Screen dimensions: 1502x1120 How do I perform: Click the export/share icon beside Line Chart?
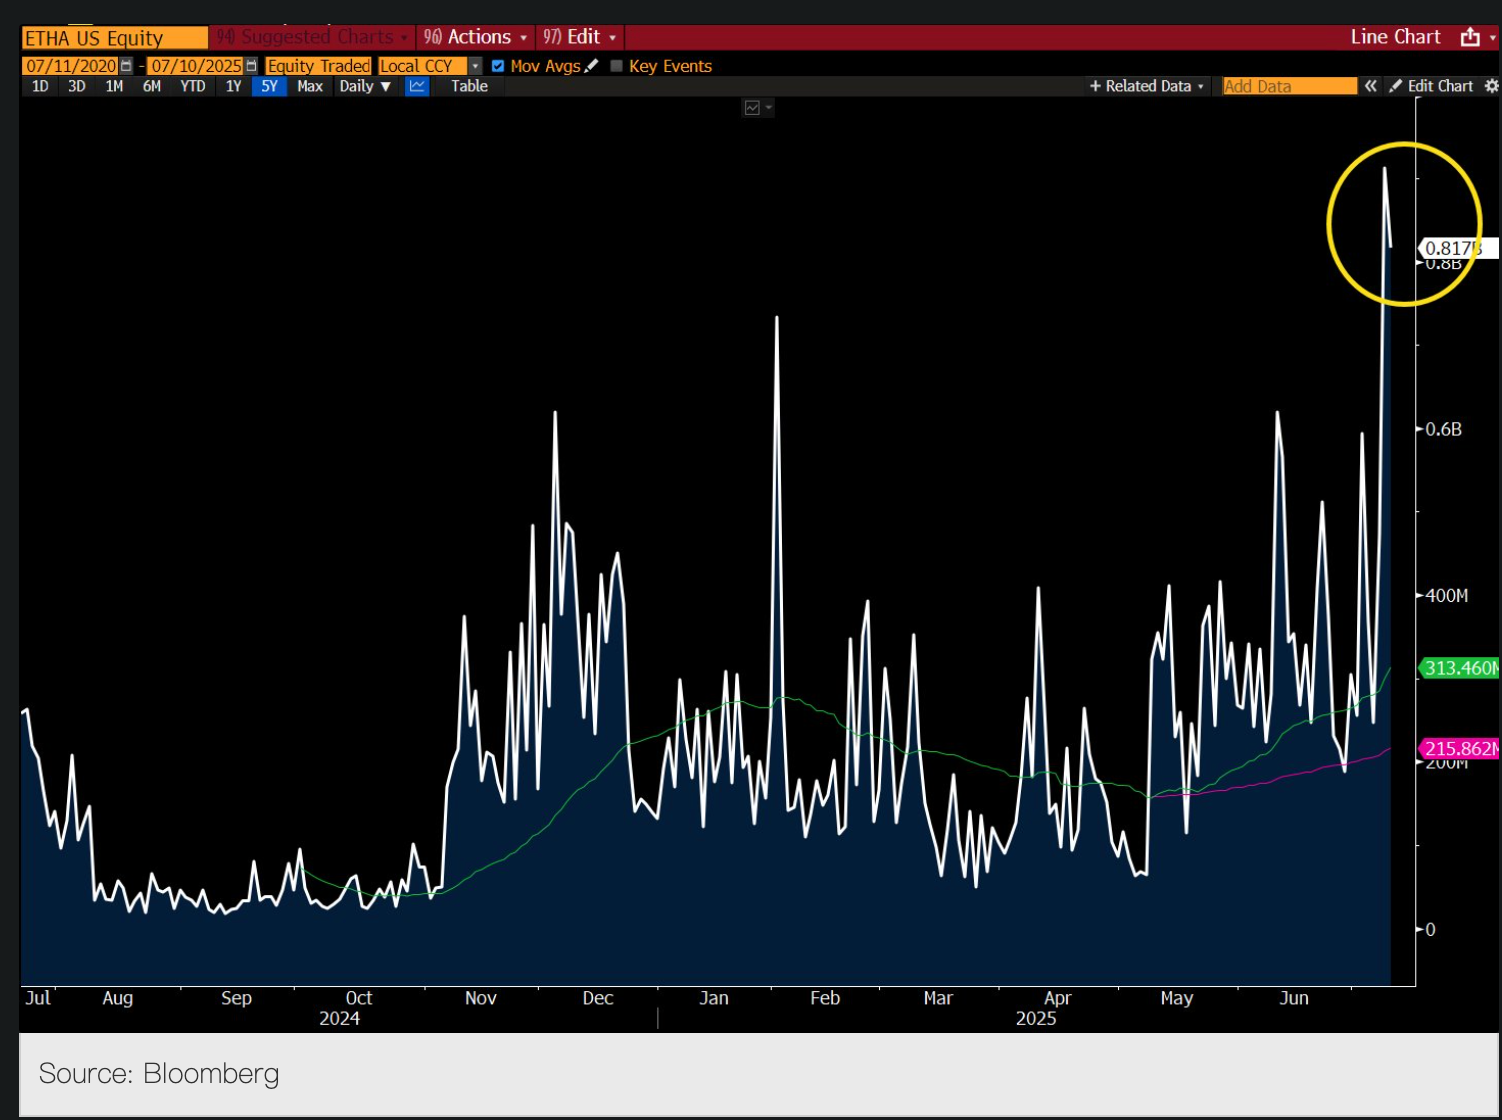(1469, 37)
